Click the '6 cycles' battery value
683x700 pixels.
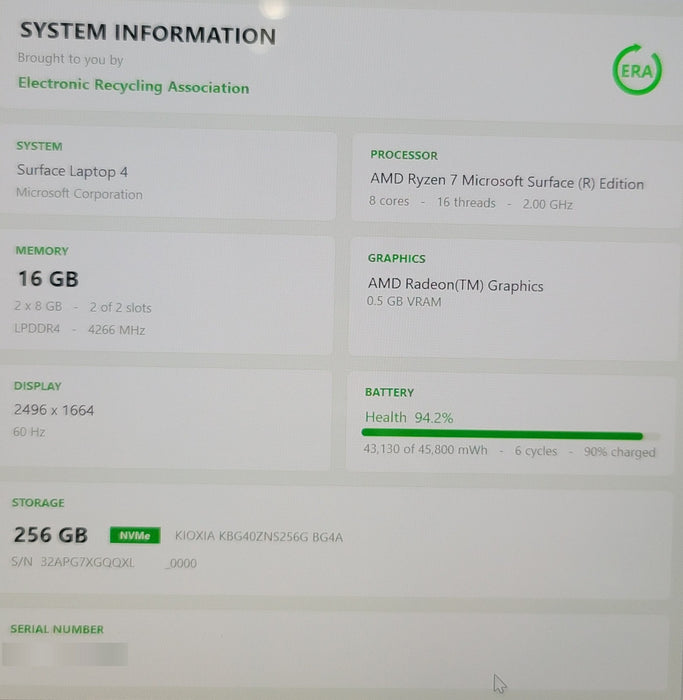point(536,450)
